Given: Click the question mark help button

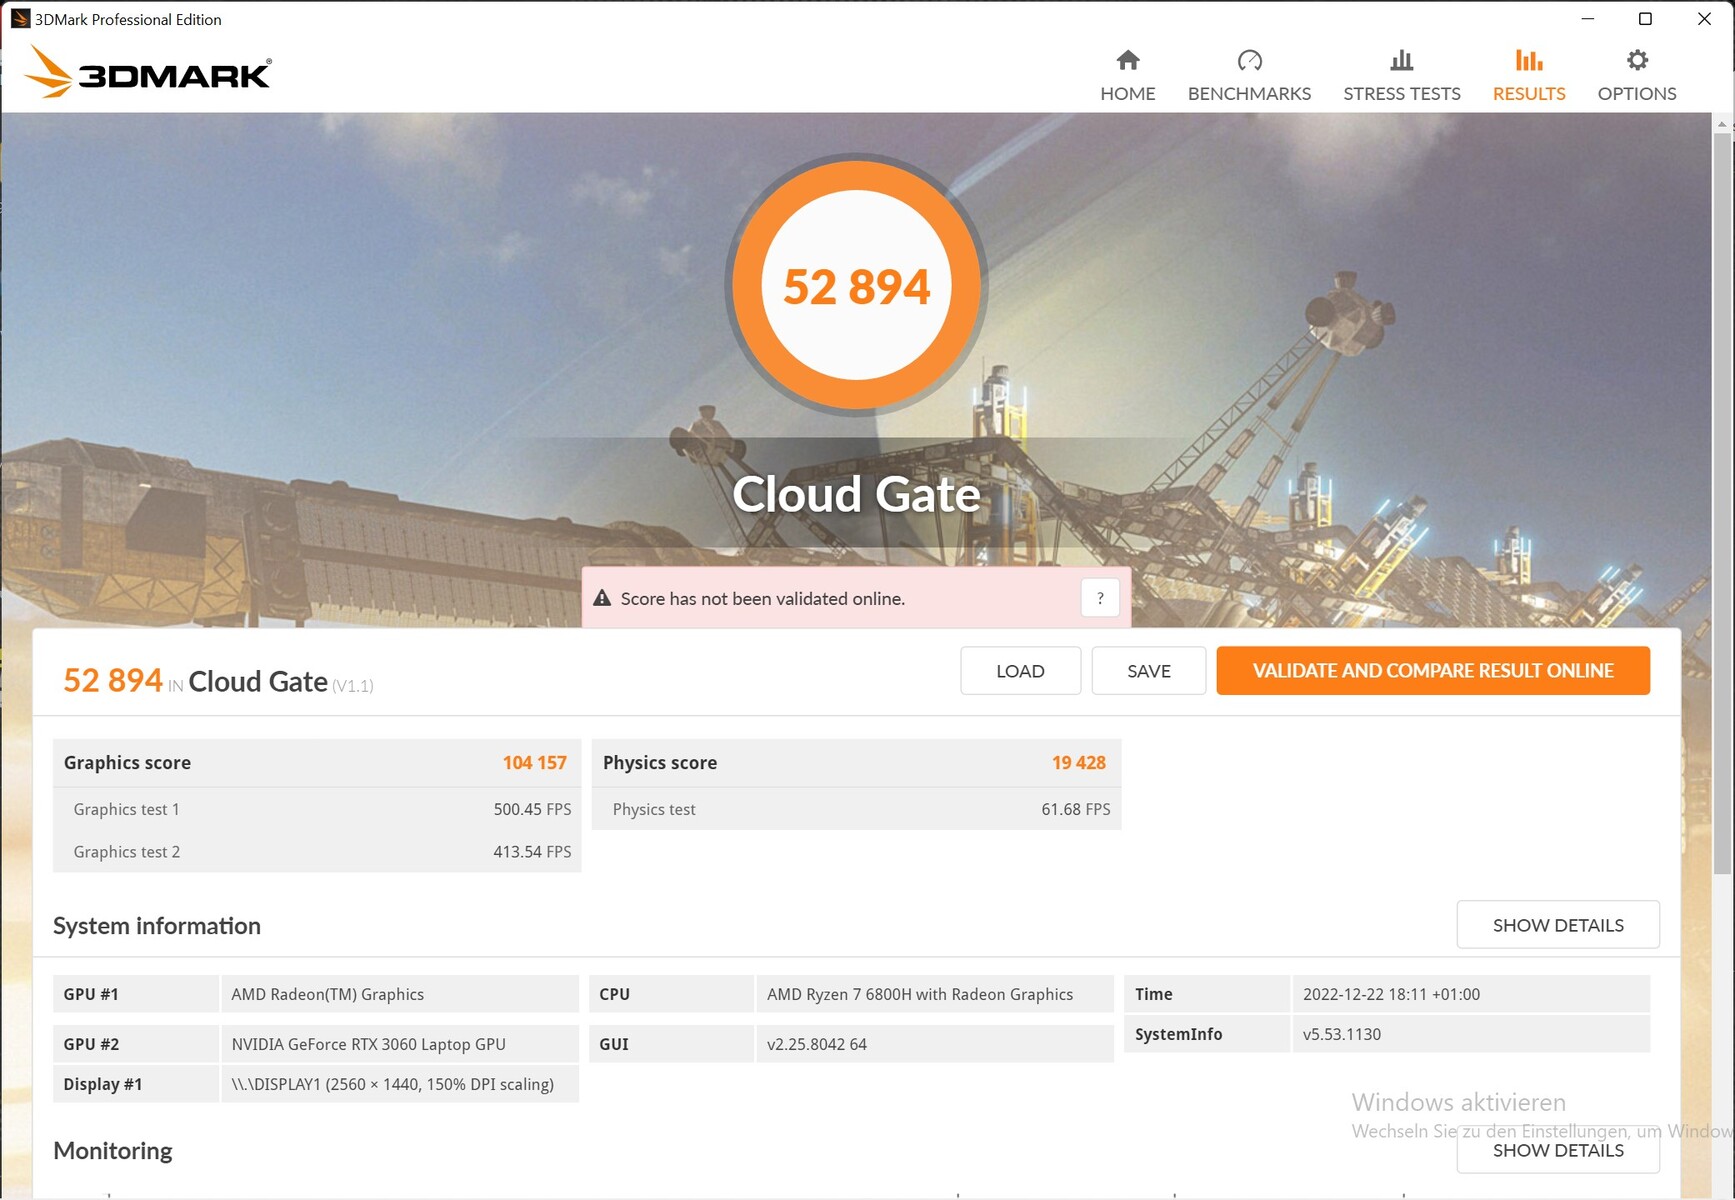Looking at the screenshot, I should [1100, 598].
